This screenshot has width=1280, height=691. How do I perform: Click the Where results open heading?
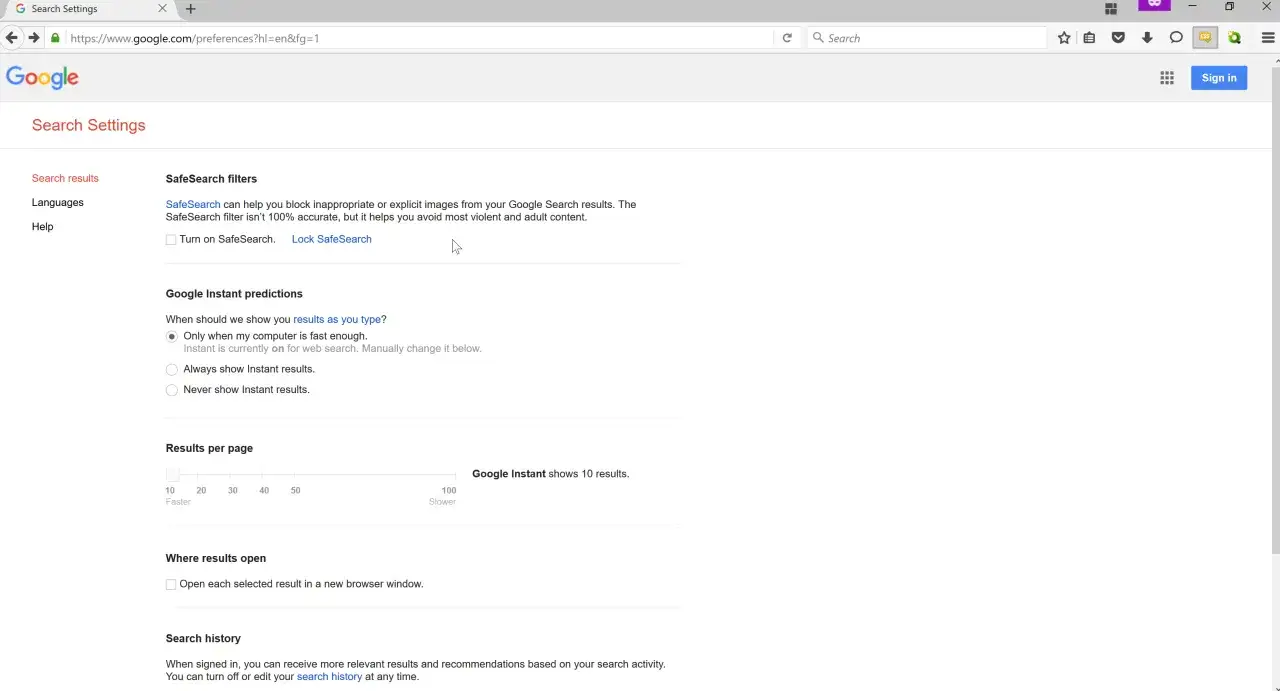tap(216, 558)
